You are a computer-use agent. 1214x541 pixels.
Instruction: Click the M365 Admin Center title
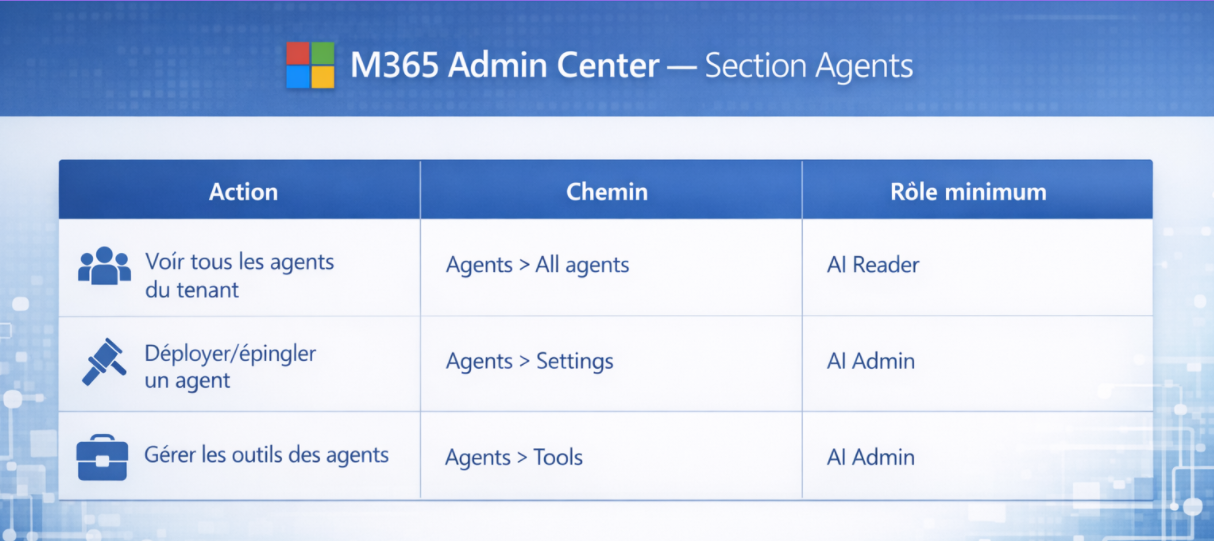click(x=504, y=66)
